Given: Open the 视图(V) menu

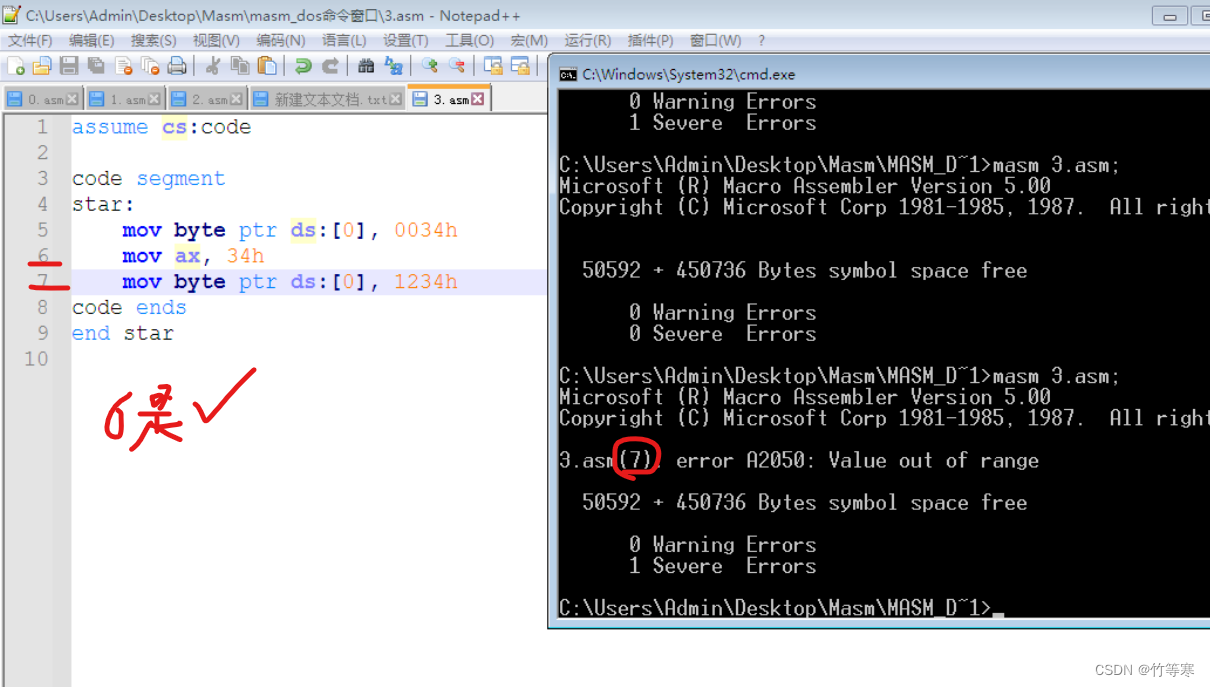Looking at the screenshot, I should coord(216,40).
